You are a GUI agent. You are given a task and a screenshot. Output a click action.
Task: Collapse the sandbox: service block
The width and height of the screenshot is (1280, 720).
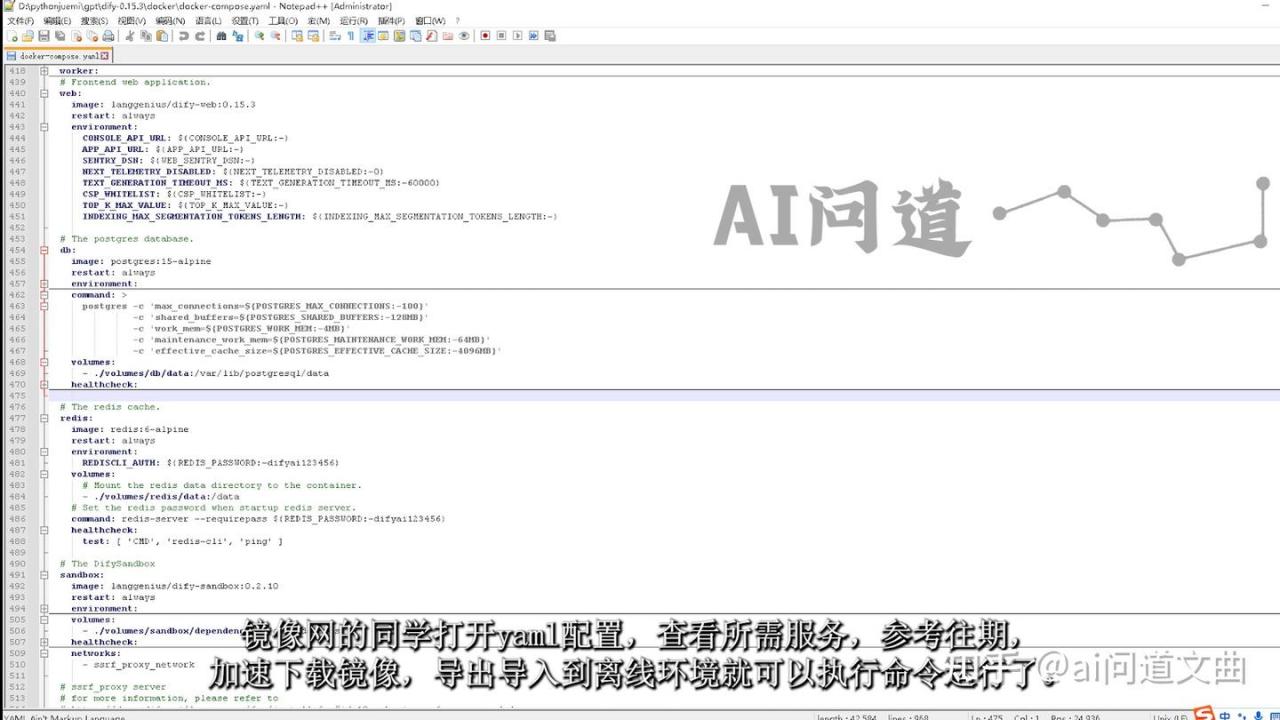coord(44,575)
